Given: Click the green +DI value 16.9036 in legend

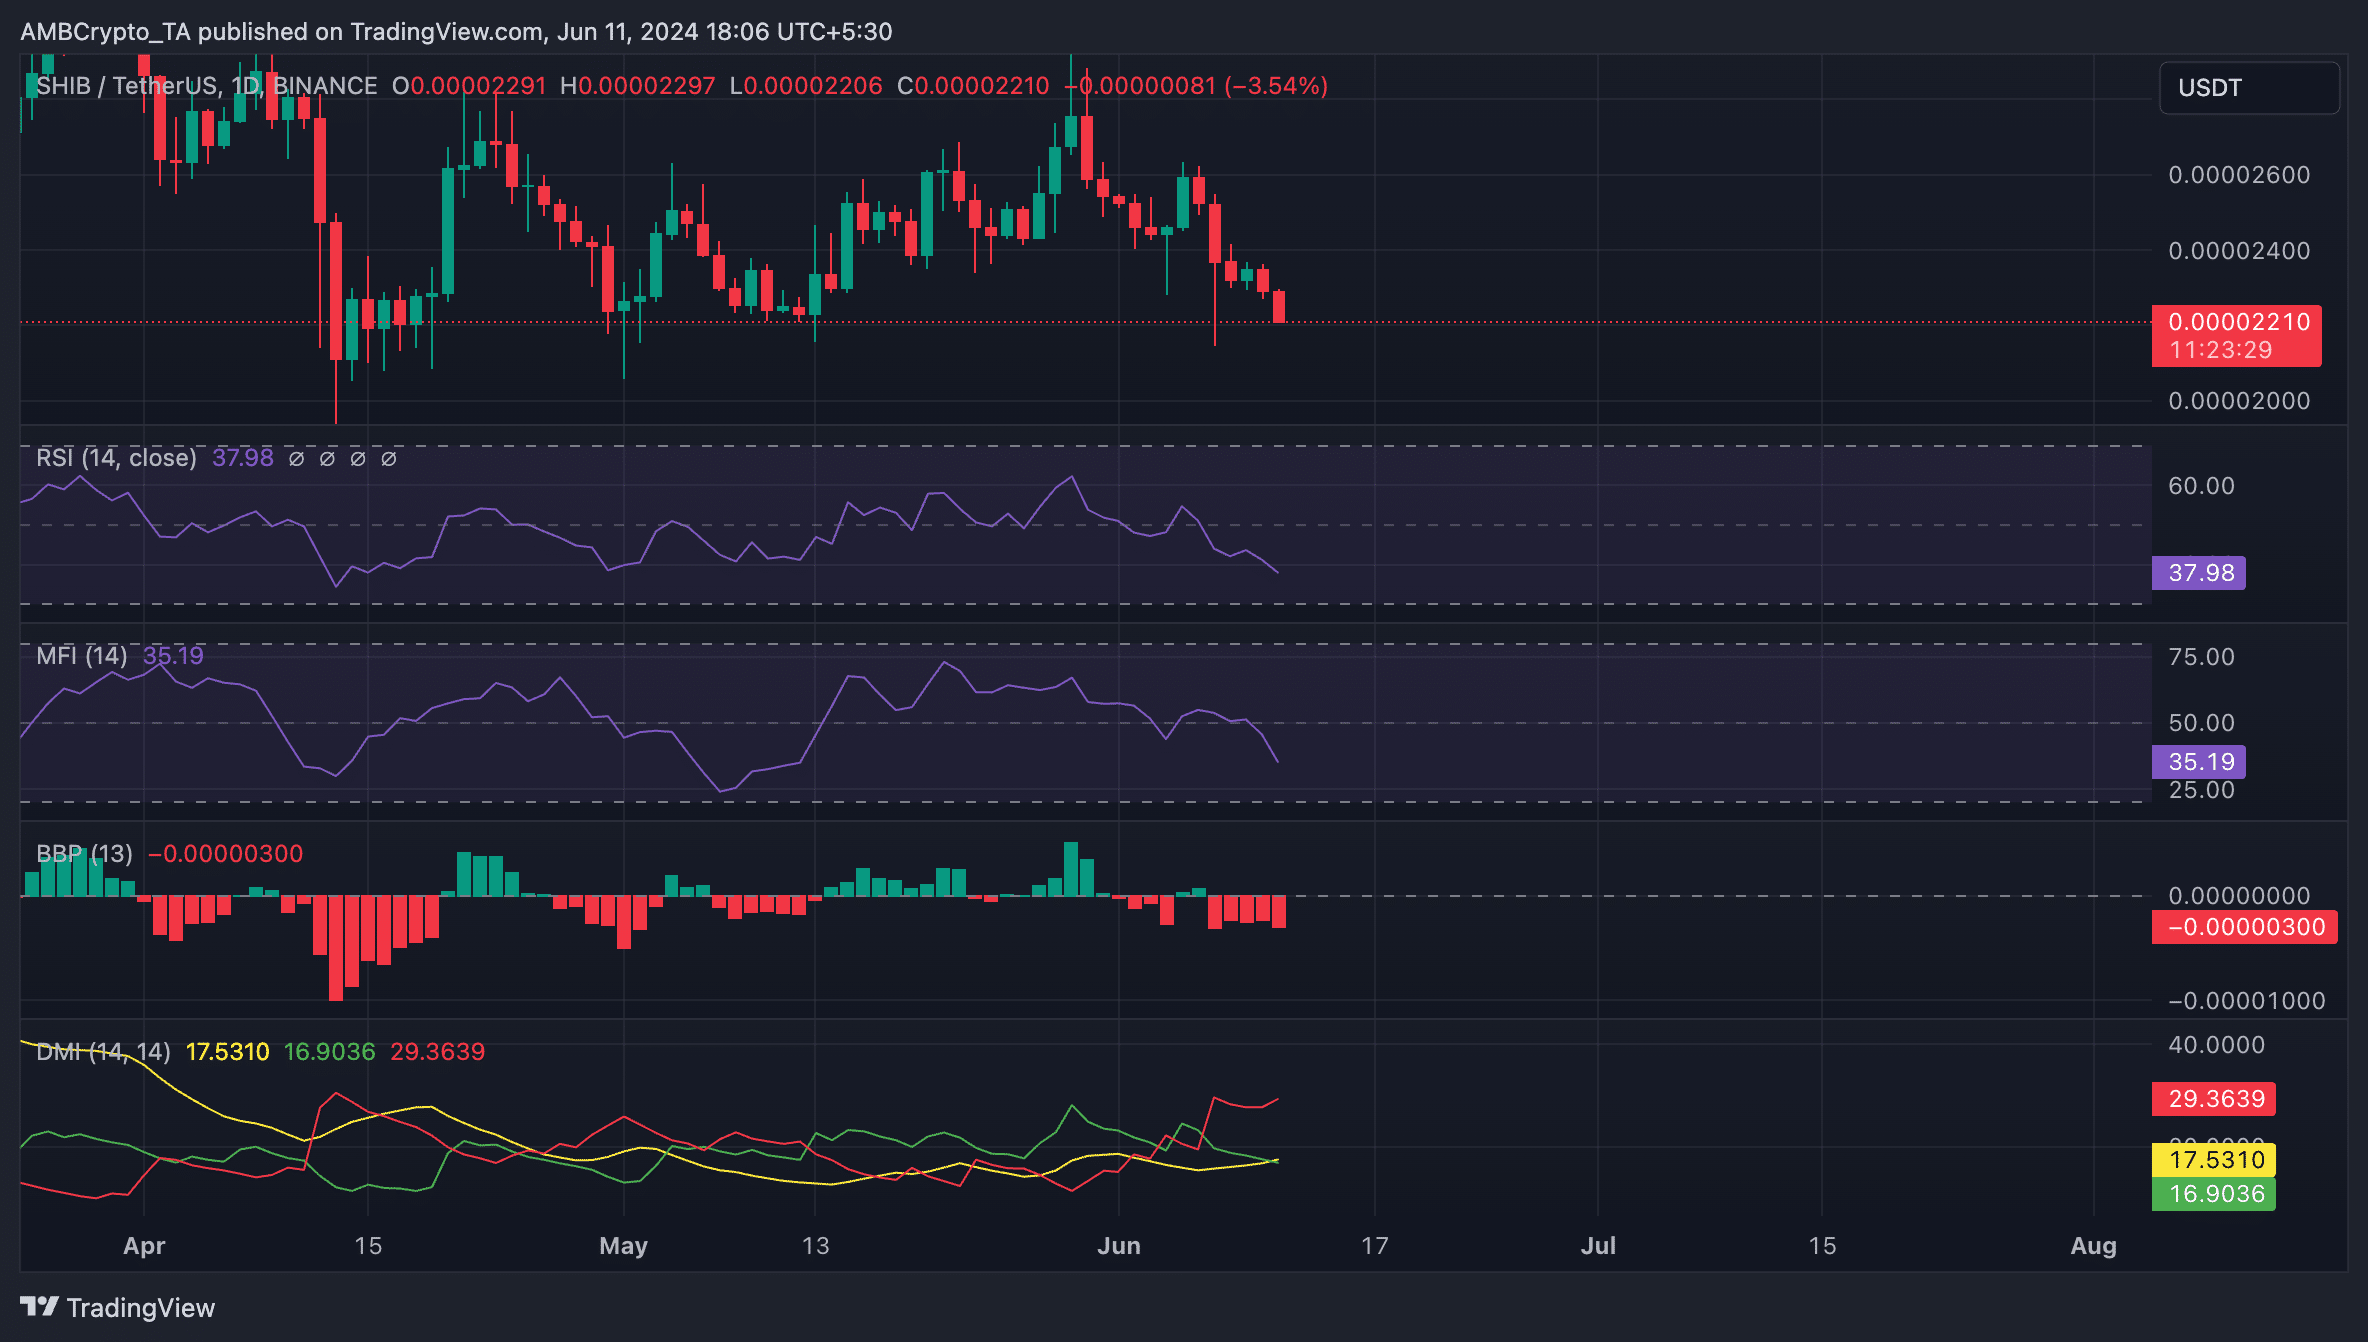Looking at the screenshot, I should [x=330, y=1052].
